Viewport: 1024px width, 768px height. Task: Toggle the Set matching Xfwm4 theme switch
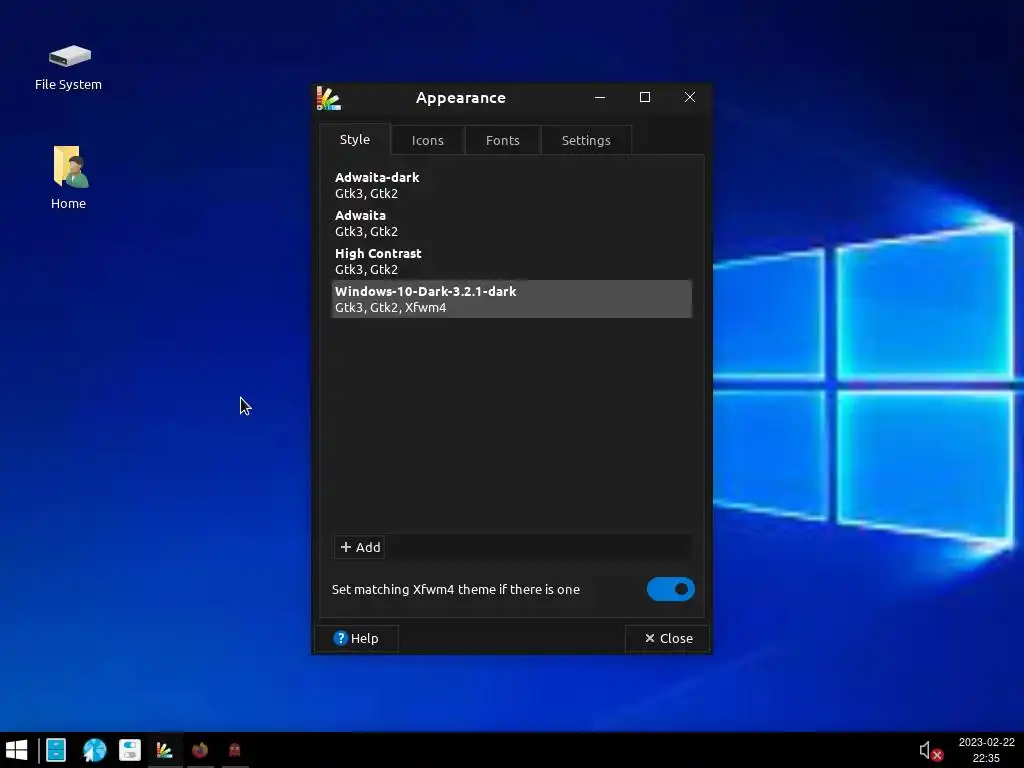671,589
